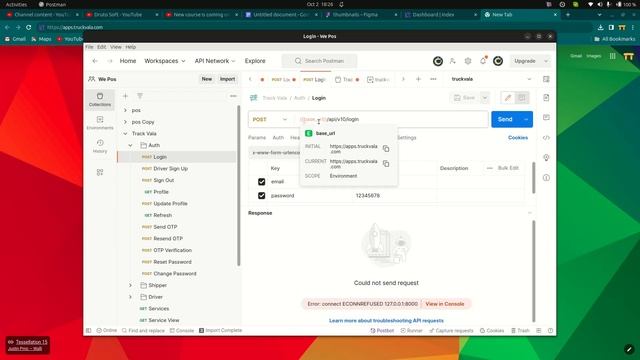Open the Workspaces dropdown
Image resolution: width=640 pixels, height=360 pixels.
pyautogui.click(x=165, y=61)
